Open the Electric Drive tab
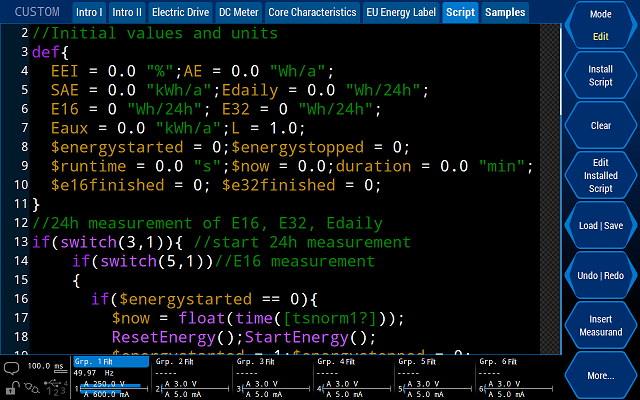Image resolution: width=640 pixels, height=400 pixels. tap(180, 12)
